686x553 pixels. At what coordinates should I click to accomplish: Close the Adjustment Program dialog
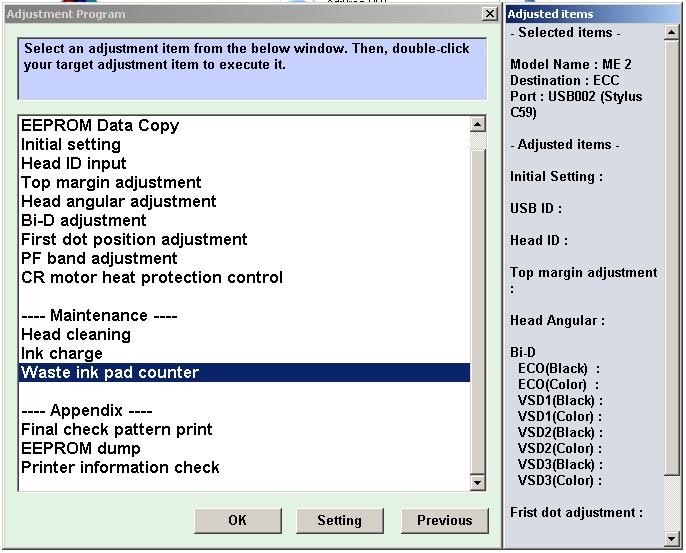(490, 14)
